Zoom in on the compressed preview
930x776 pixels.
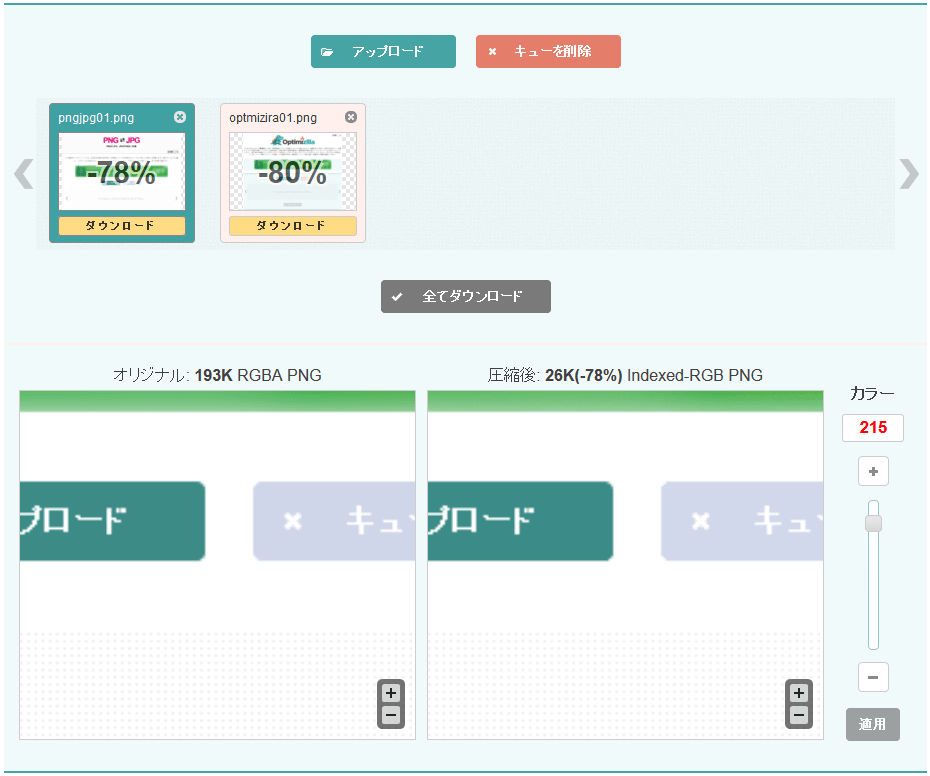pos(798,693)
